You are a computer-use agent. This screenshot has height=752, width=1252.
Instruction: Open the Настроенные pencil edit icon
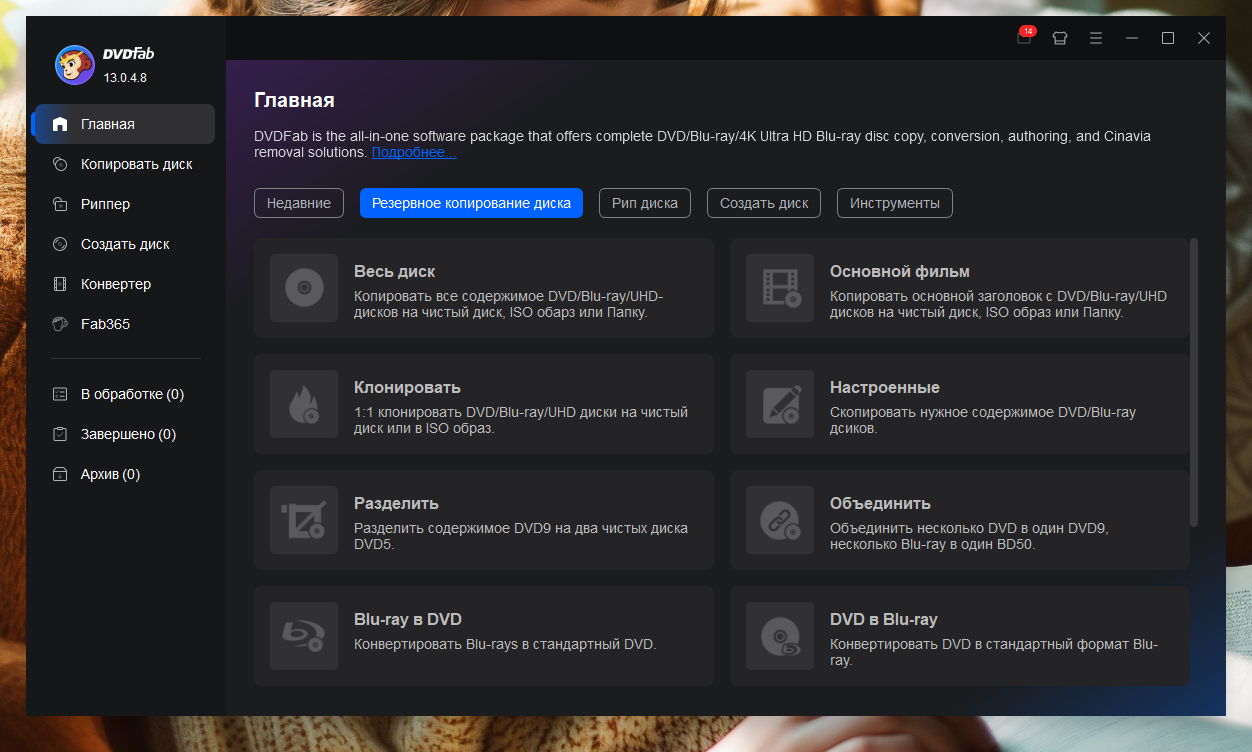tap(780, 404)
